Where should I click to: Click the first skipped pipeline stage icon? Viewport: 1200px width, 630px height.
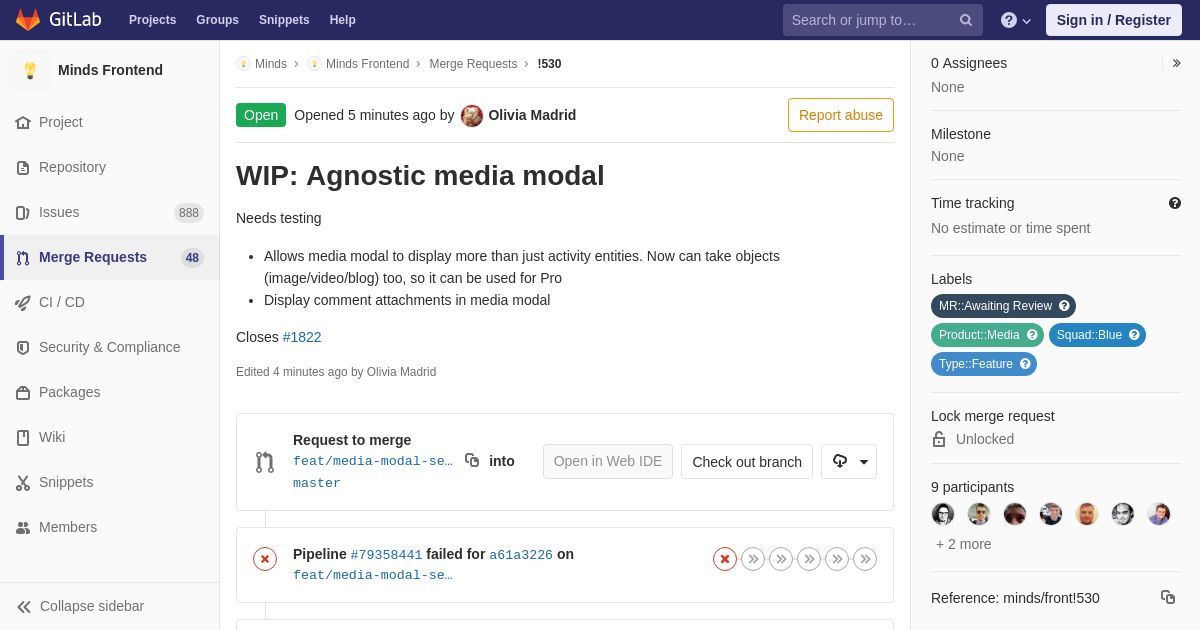coord(753,559)
